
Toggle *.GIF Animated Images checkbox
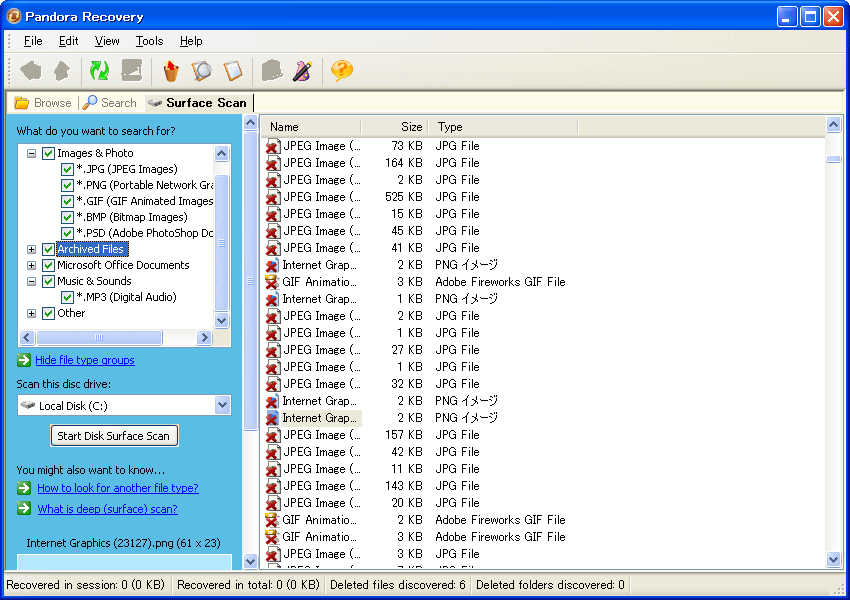[67, 201]
